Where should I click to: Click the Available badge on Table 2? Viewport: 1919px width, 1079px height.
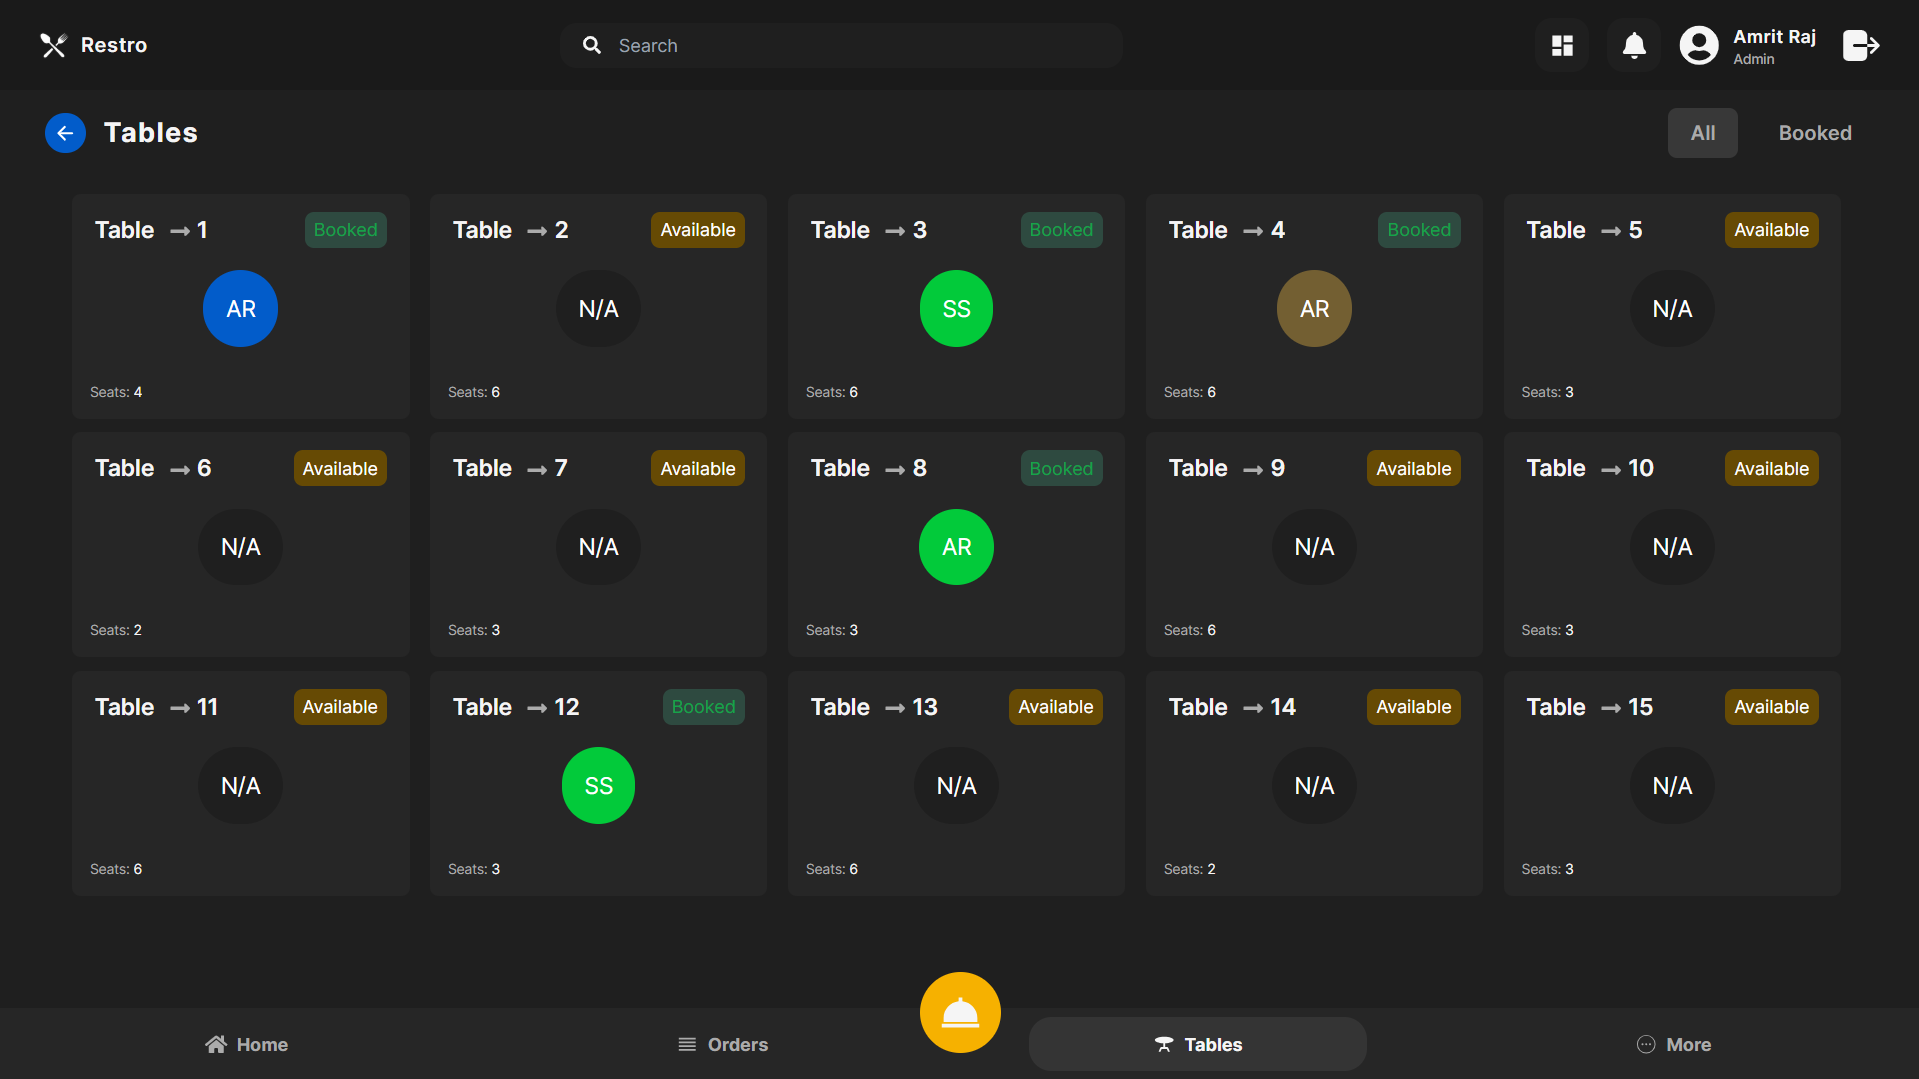coord(697,229)
